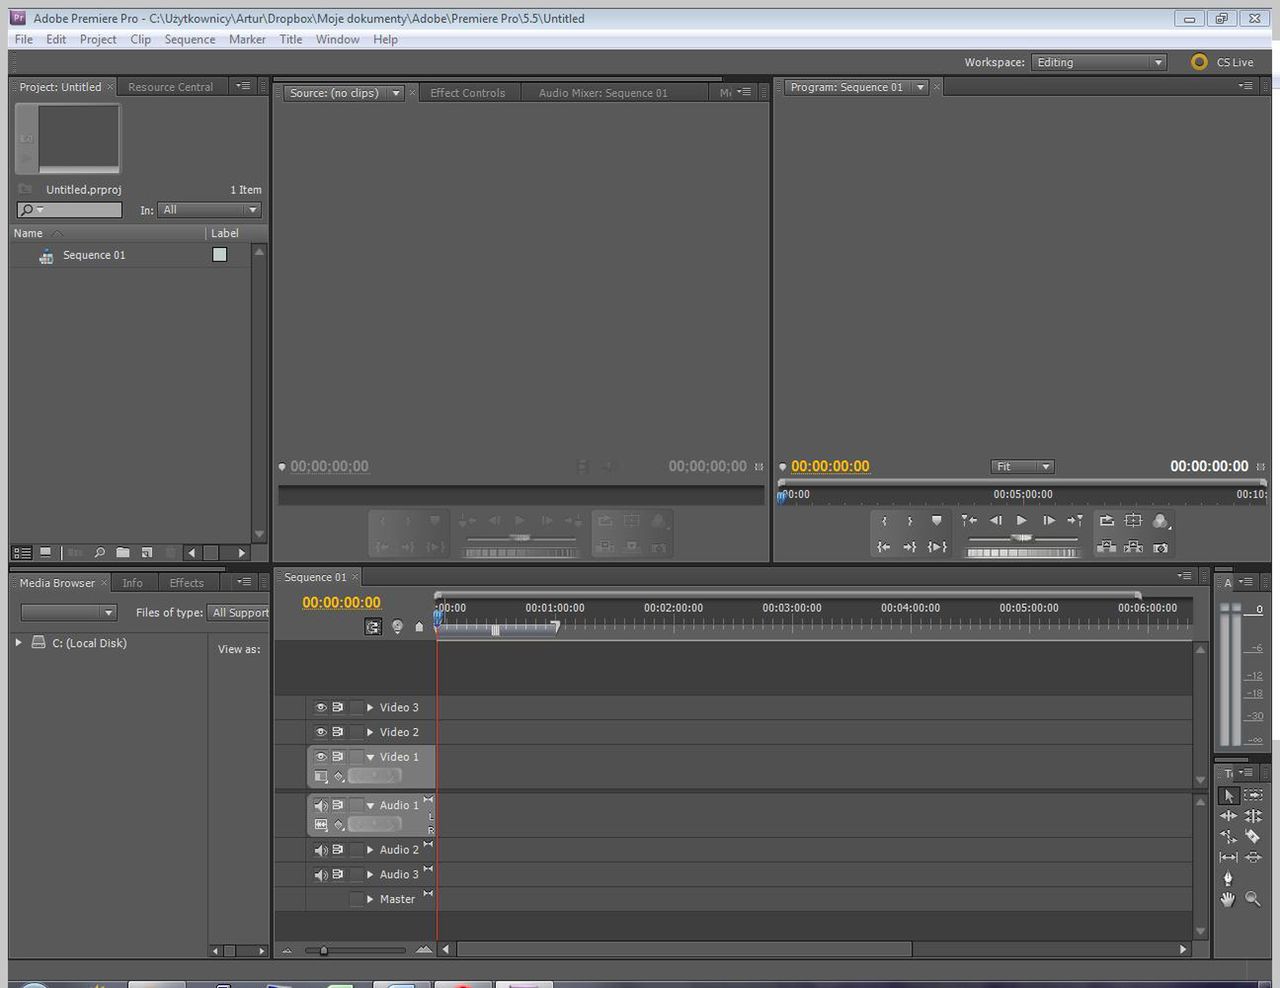
Task: Expand the Video 3 track
Action: [370, 707]
